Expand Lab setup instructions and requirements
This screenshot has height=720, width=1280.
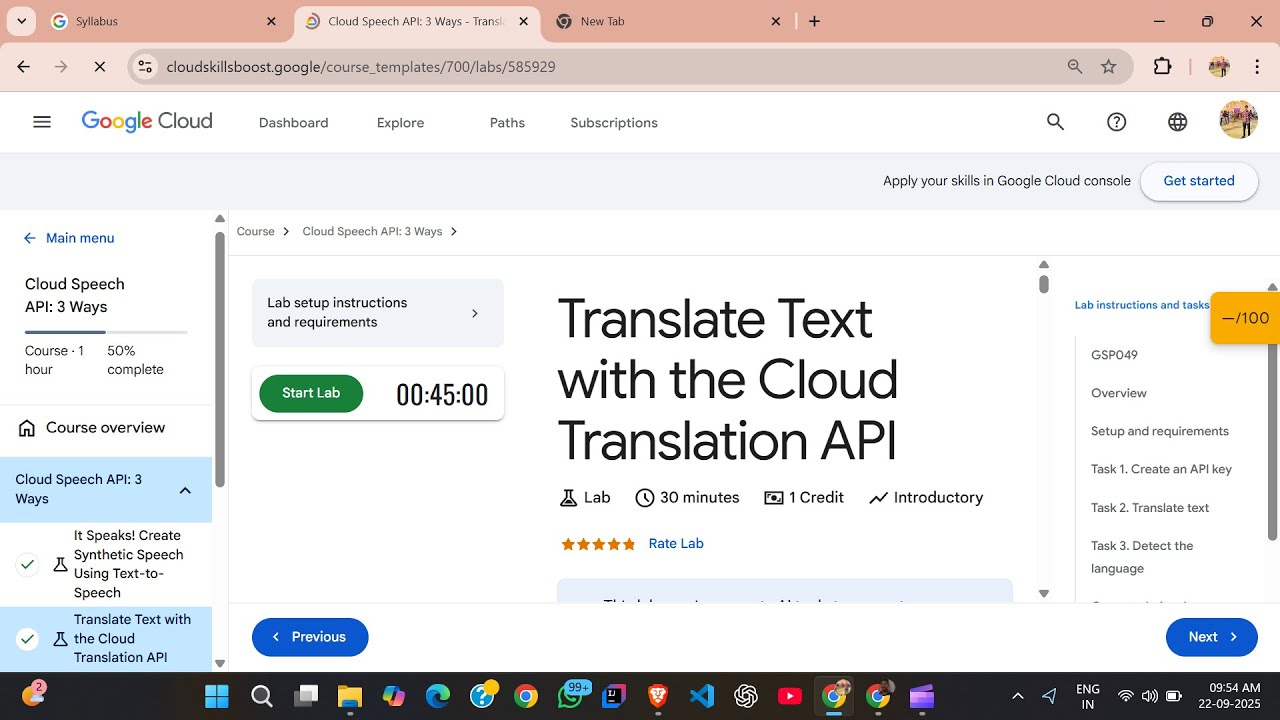coord(378,313)
